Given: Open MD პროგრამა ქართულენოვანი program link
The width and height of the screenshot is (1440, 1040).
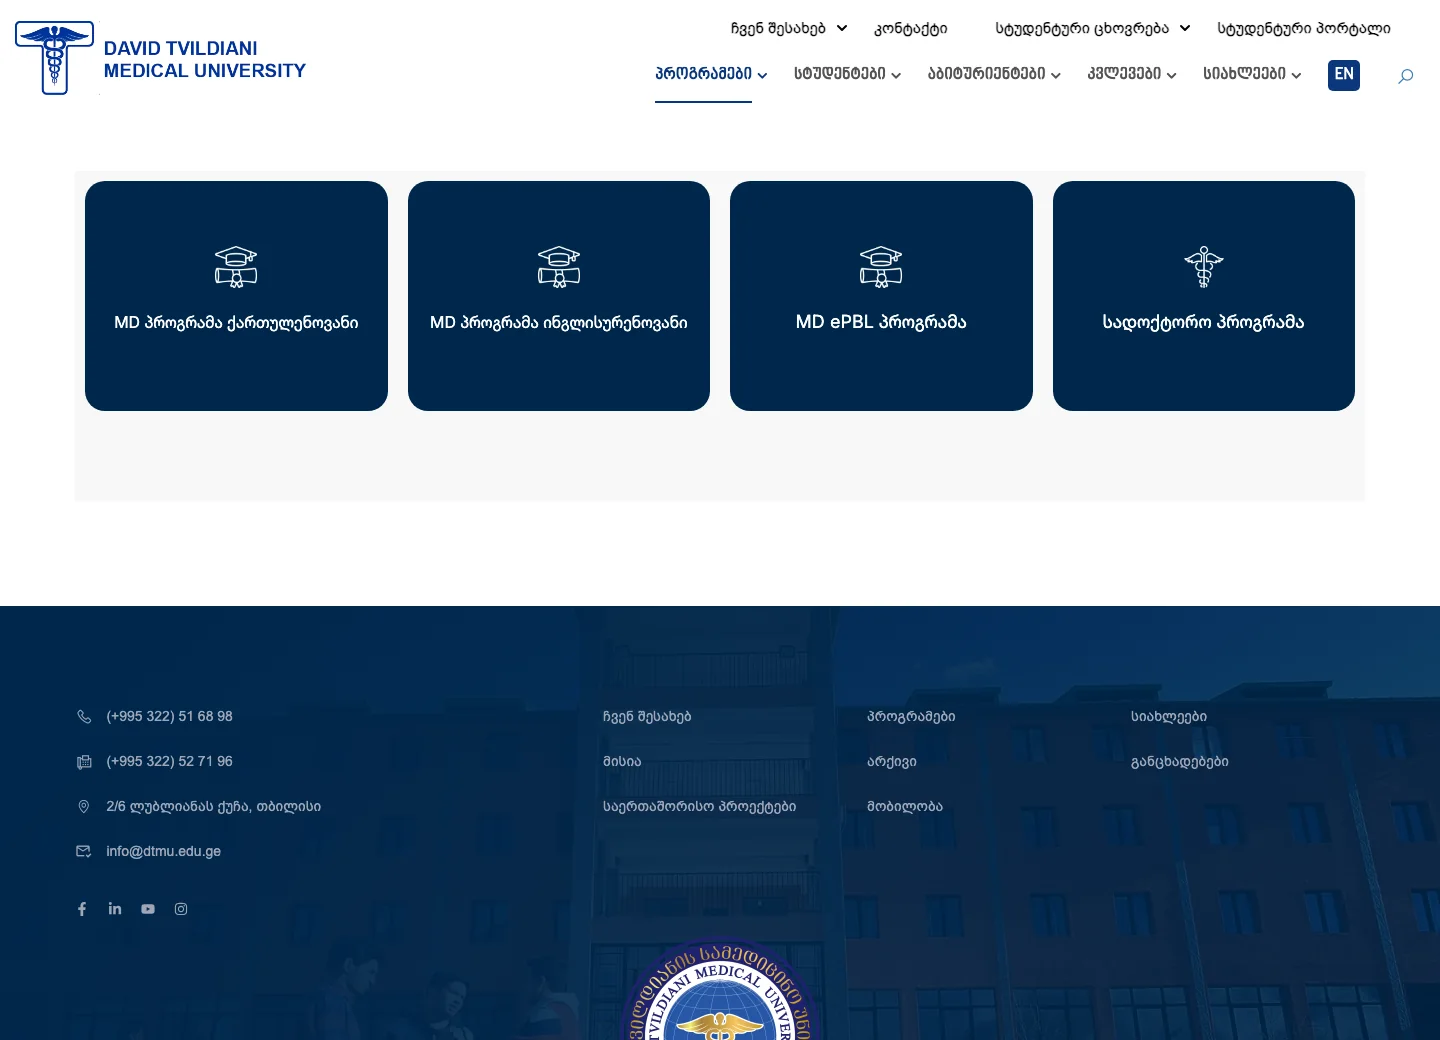Looking at the screenshot, I should click(236, 323).
